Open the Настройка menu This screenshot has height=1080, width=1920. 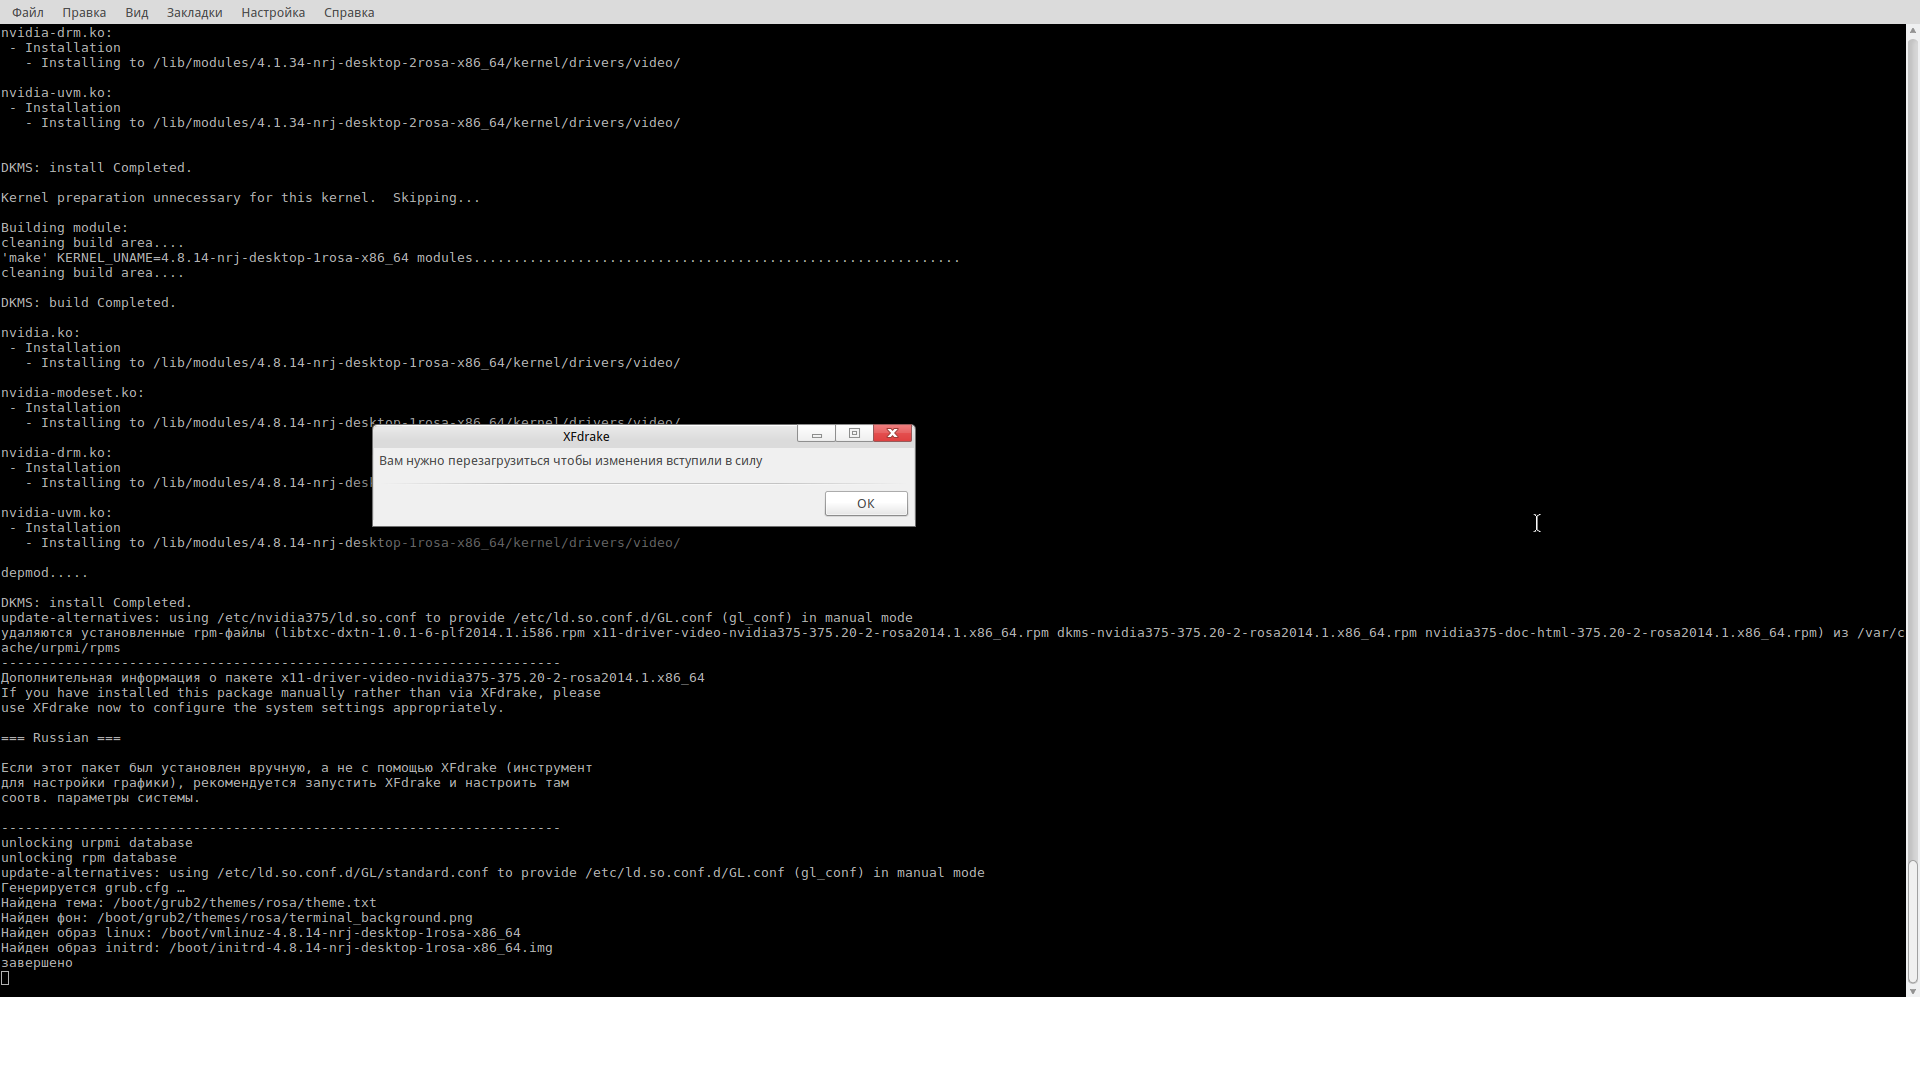click(273, 12)
